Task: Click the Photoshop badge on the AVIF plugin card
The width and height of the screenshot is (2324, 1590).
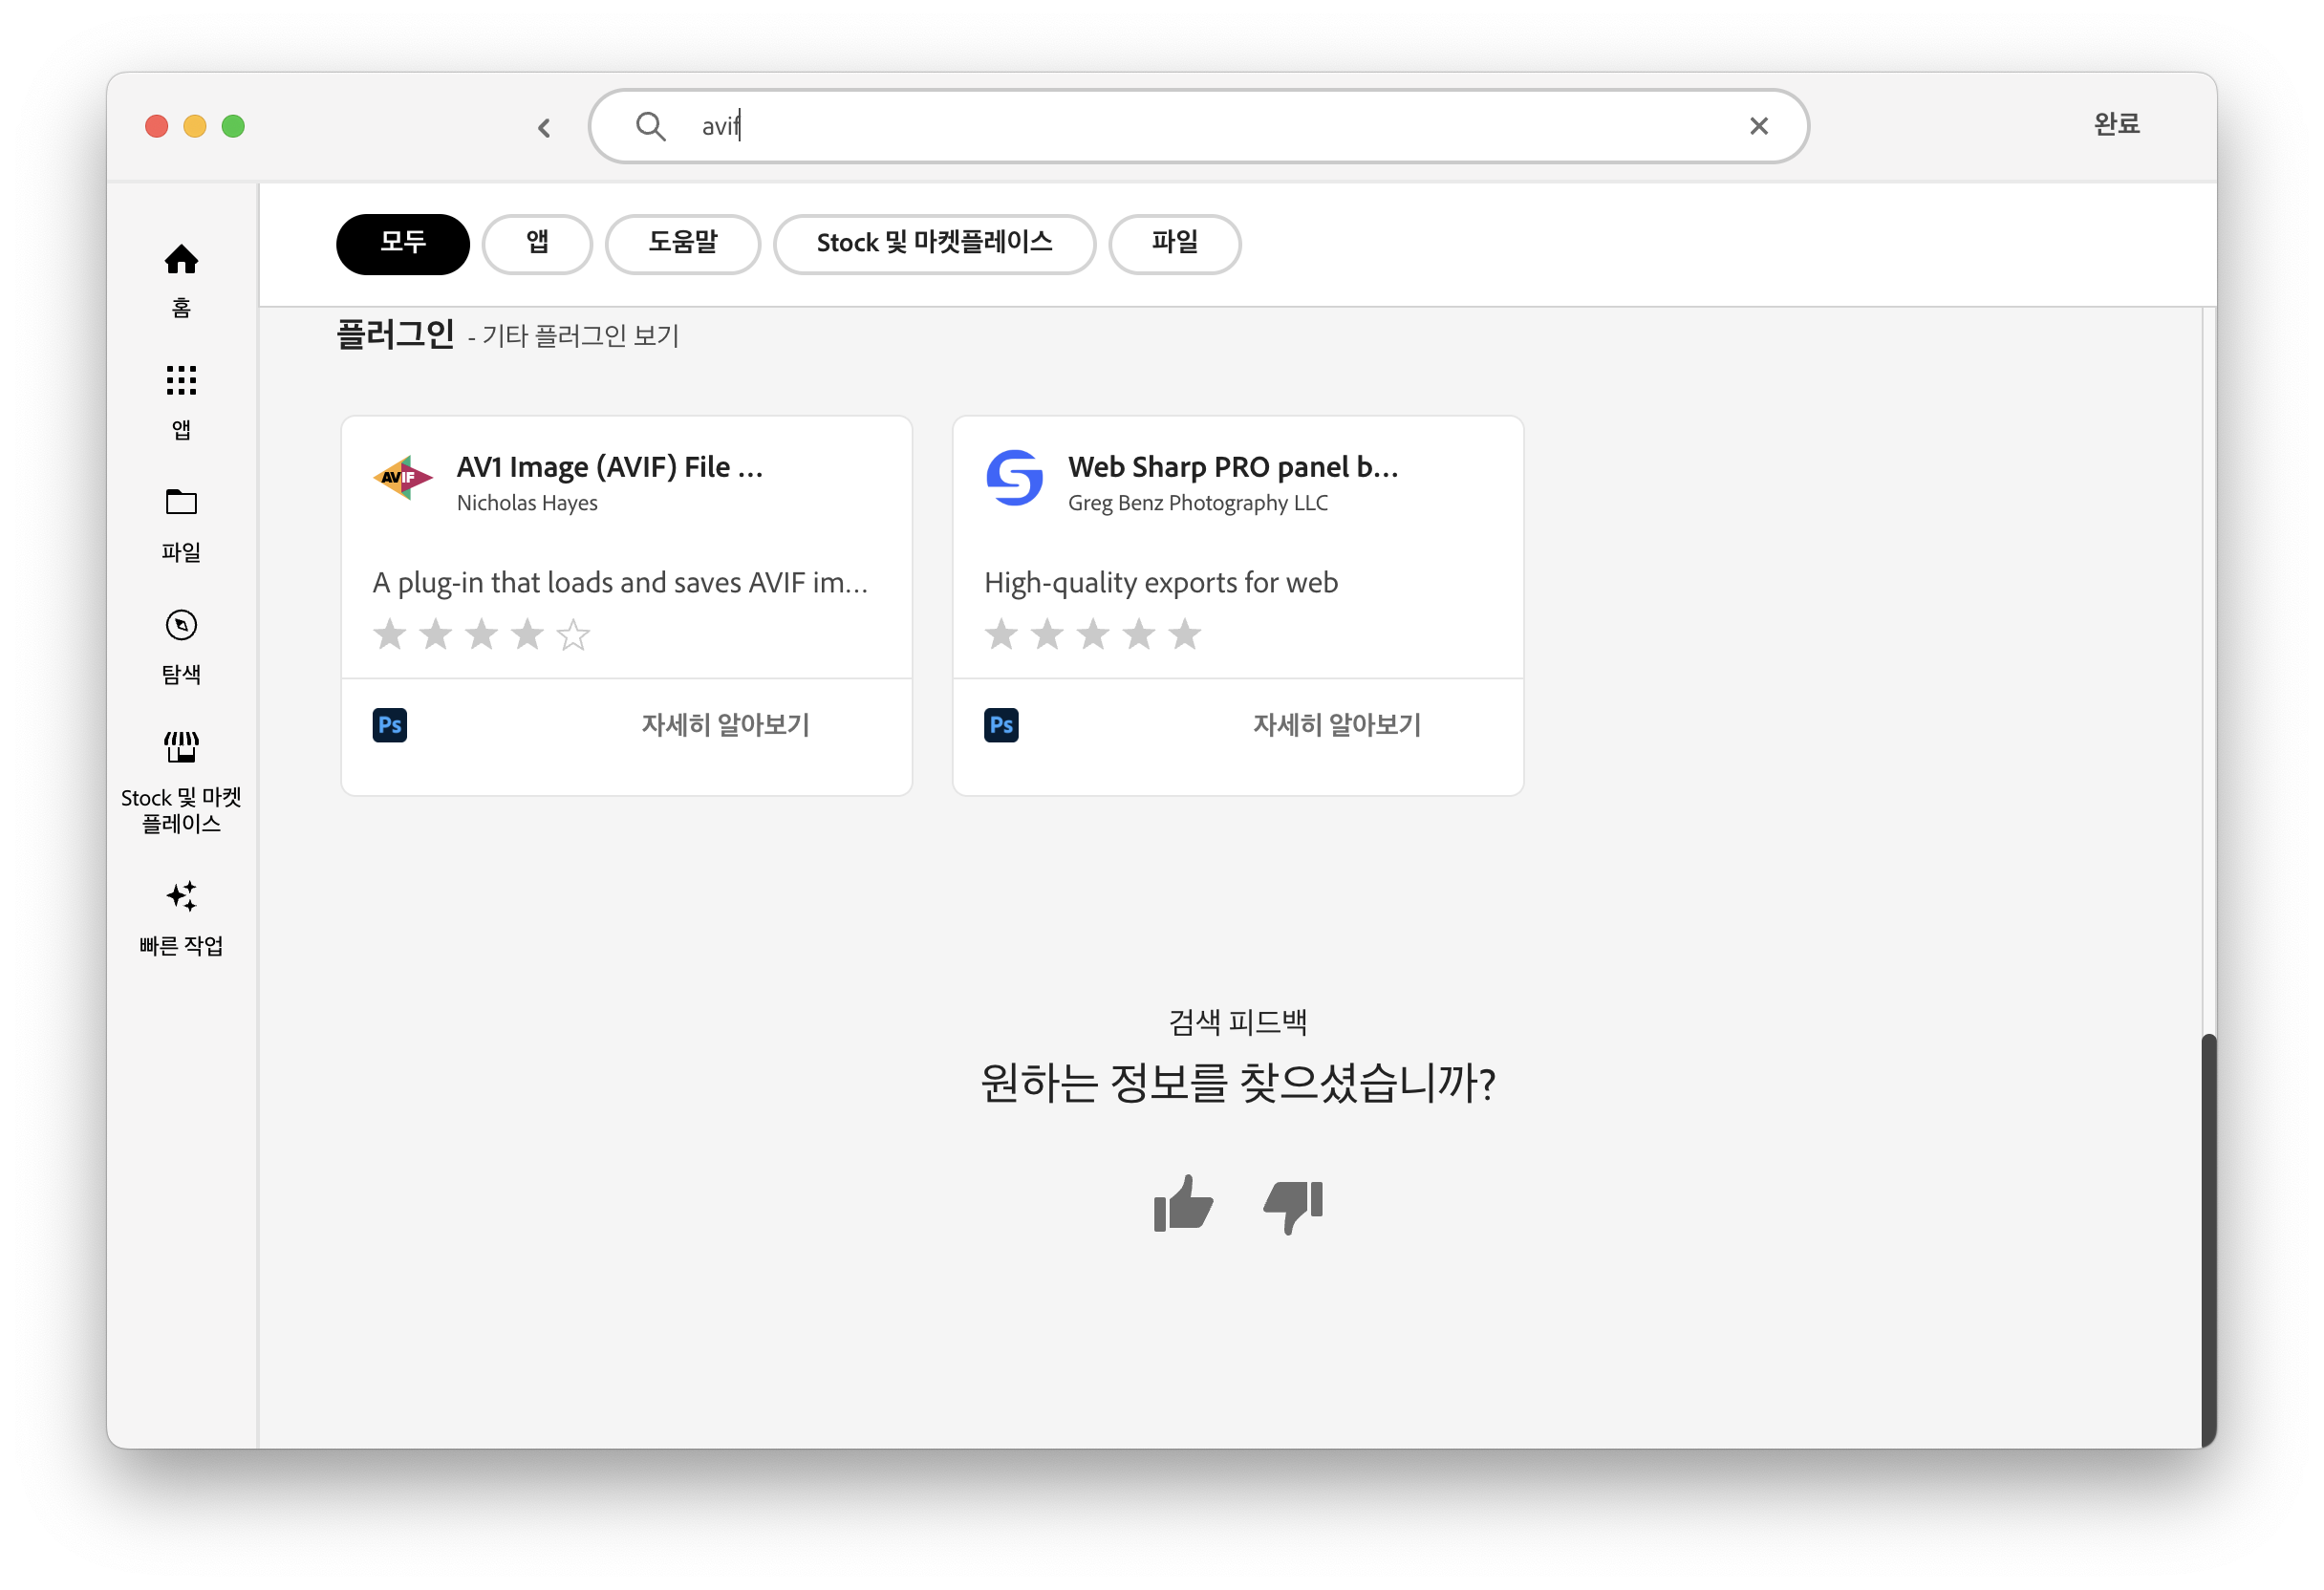Action: [x=391, y=725]
